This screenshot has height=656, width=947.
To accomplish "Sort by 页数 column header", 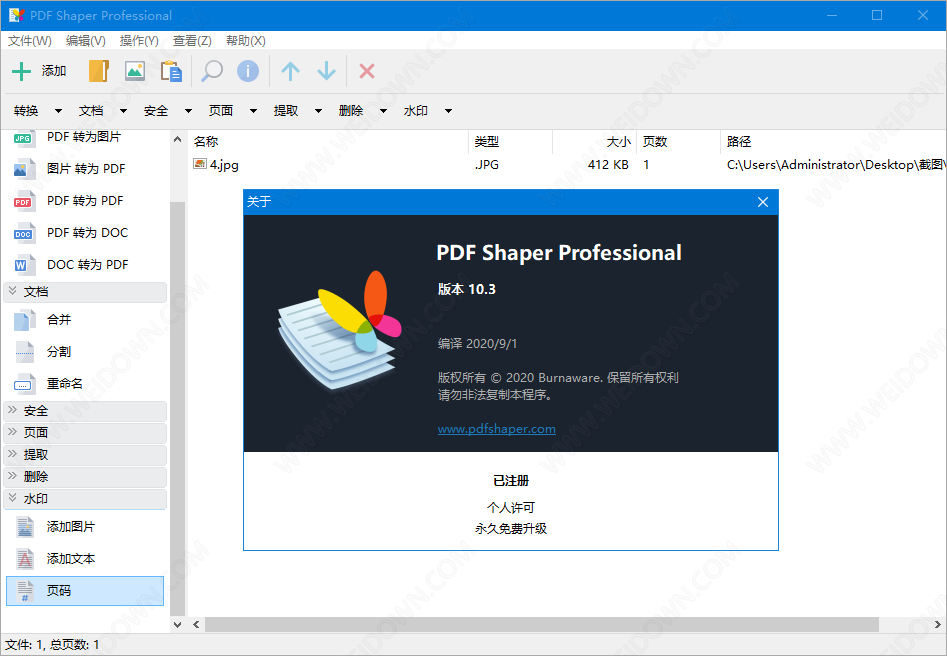I will tap(678, 141).
